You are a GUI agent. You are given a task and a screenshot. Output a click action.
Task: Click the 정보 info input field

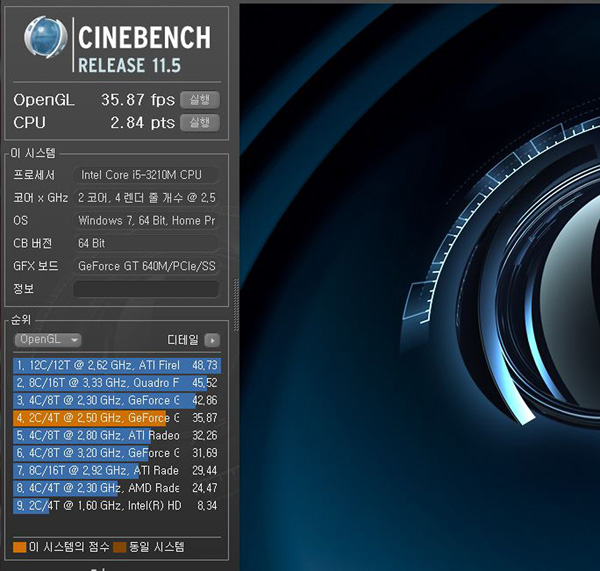pos(146,289)
